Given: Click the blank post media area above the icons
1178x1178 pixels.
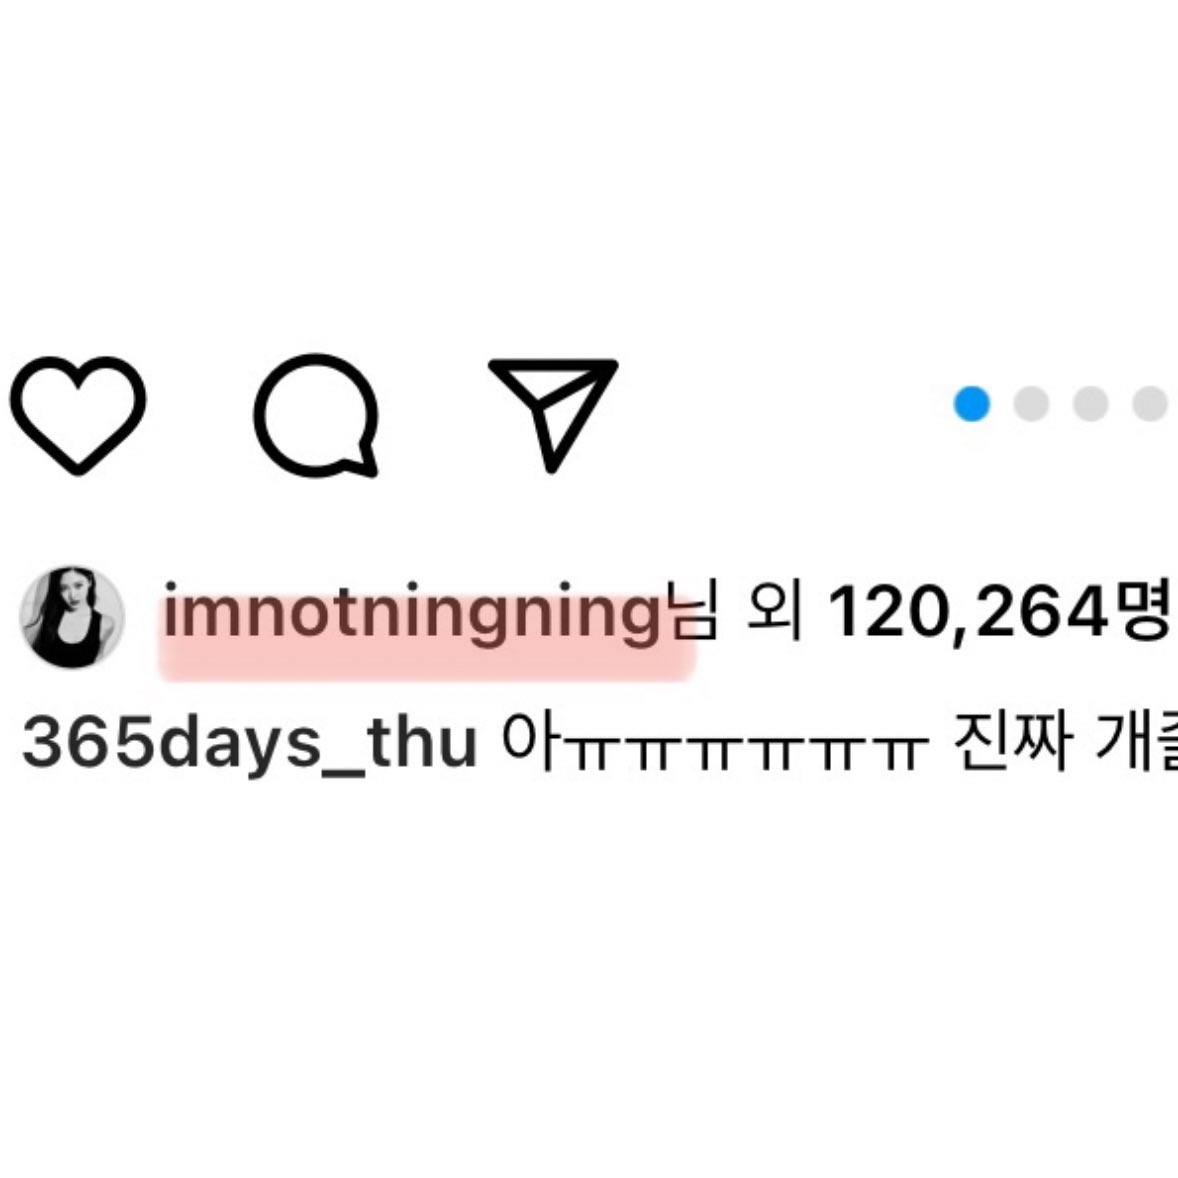Looking at the screenshot, I should click(589, 165).
